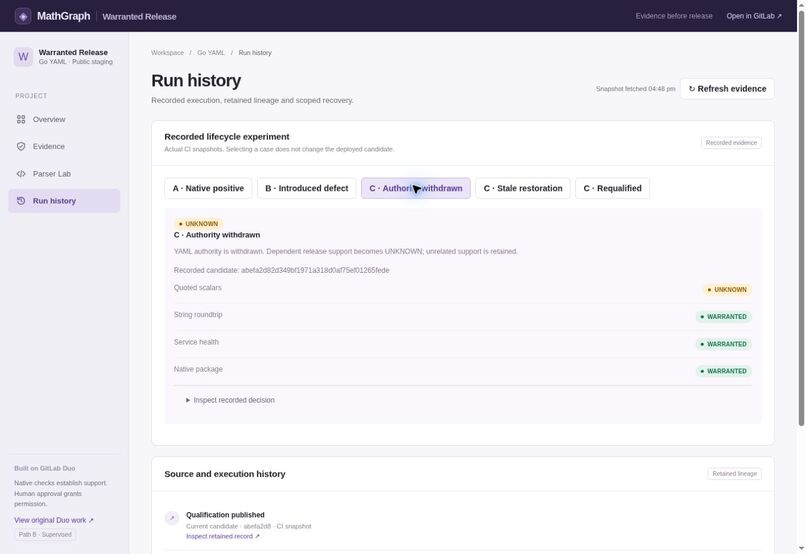Click WARRANTED badge on String roundtrip row
Image resolution: width=806 pixels, height=554 pixels.
click(x=724, y=317)
